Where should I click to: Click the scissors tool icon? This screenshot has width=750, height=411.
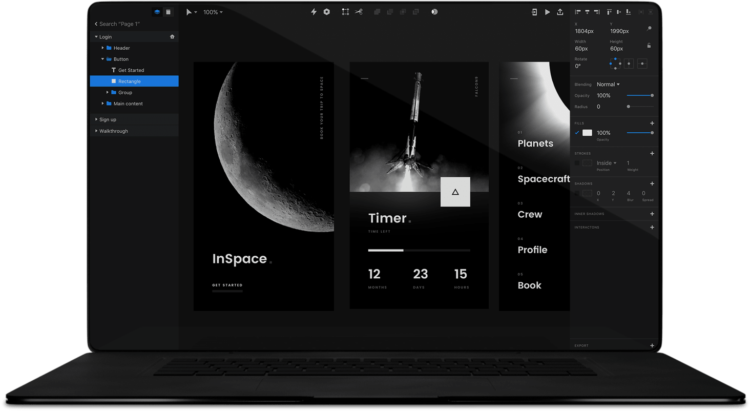tap(359, 12)
